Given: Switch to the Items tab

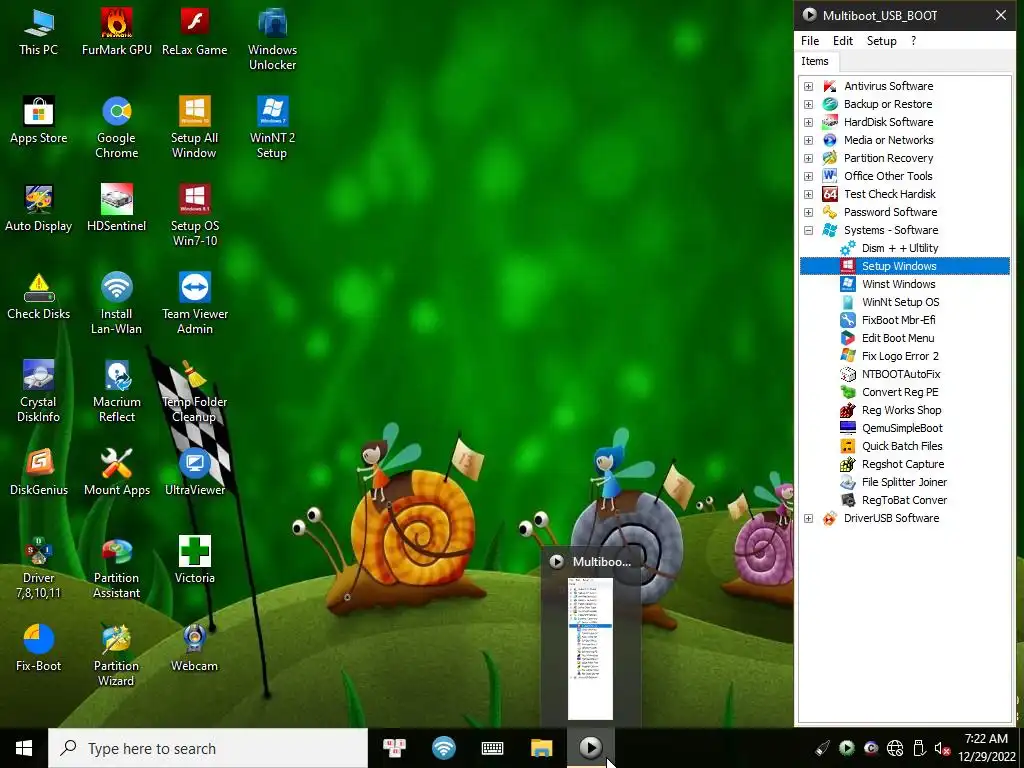Looking at the screenshot, I should 815,61.
